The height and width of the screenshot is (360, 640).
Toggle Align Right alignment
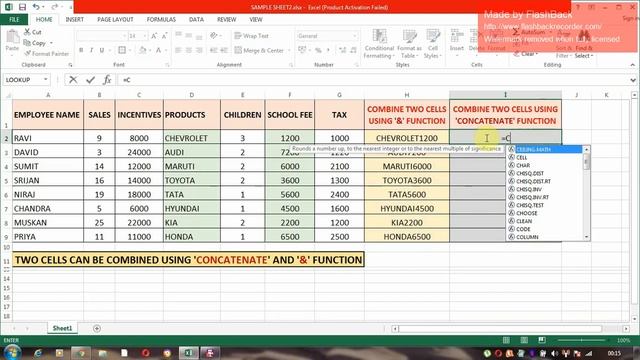[199, 50]
